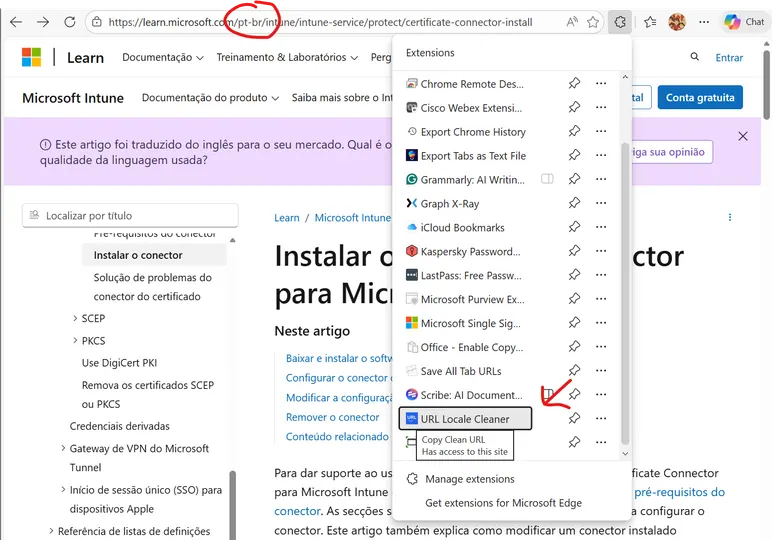Expand Referência de listas de definições
Screen dimensions: 772x540
(x=51, y=531)
